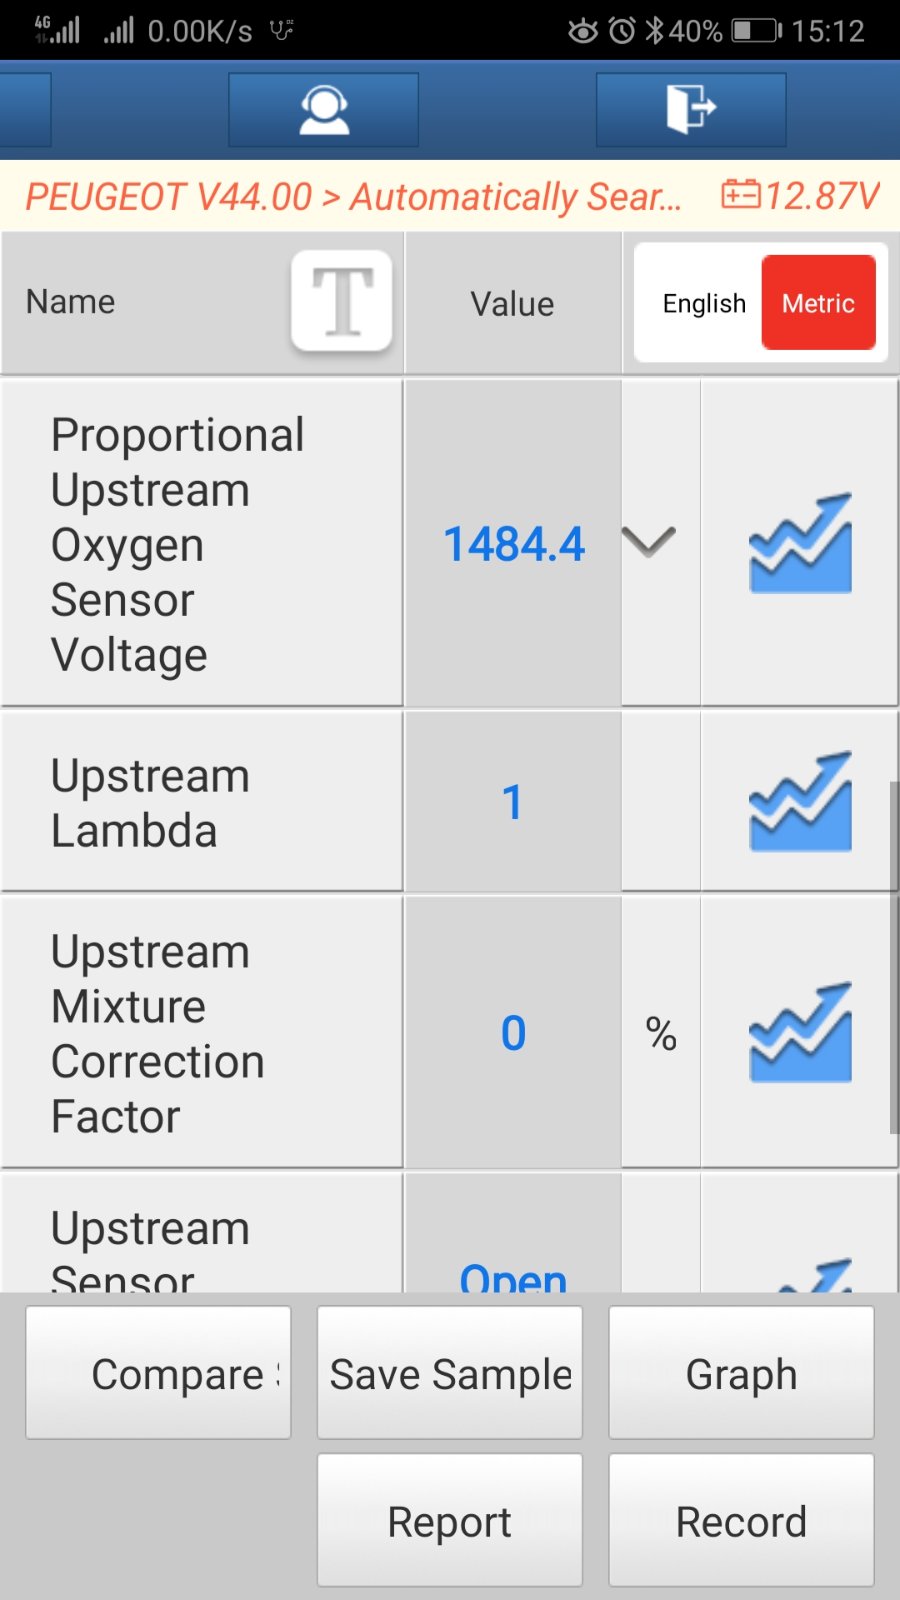The image size is (900, 1600).
Task: Open the remote support headset icon
Action: point(323,110)
